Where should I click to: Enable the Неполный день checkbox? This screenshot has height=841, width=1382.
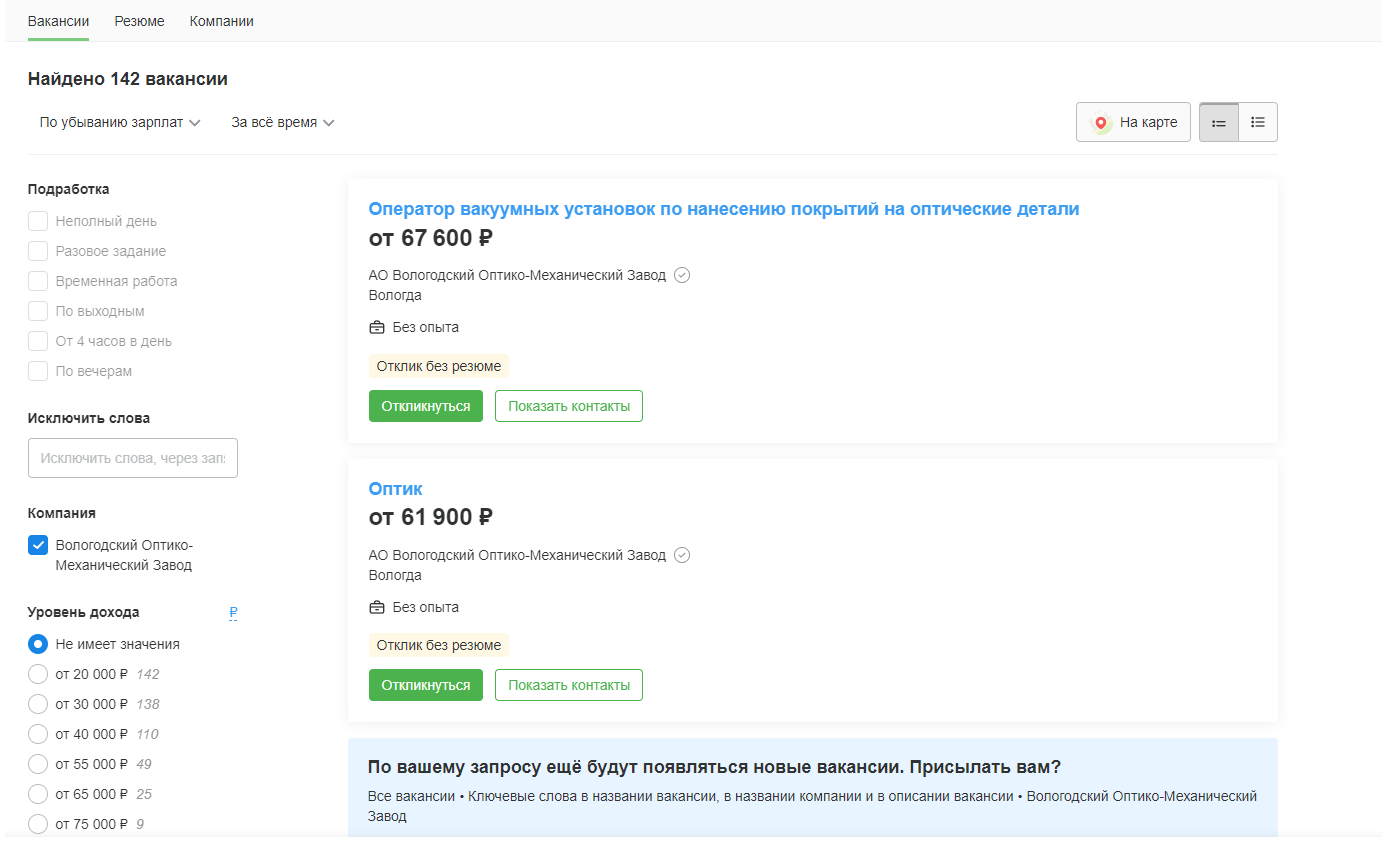coord(38,221)
